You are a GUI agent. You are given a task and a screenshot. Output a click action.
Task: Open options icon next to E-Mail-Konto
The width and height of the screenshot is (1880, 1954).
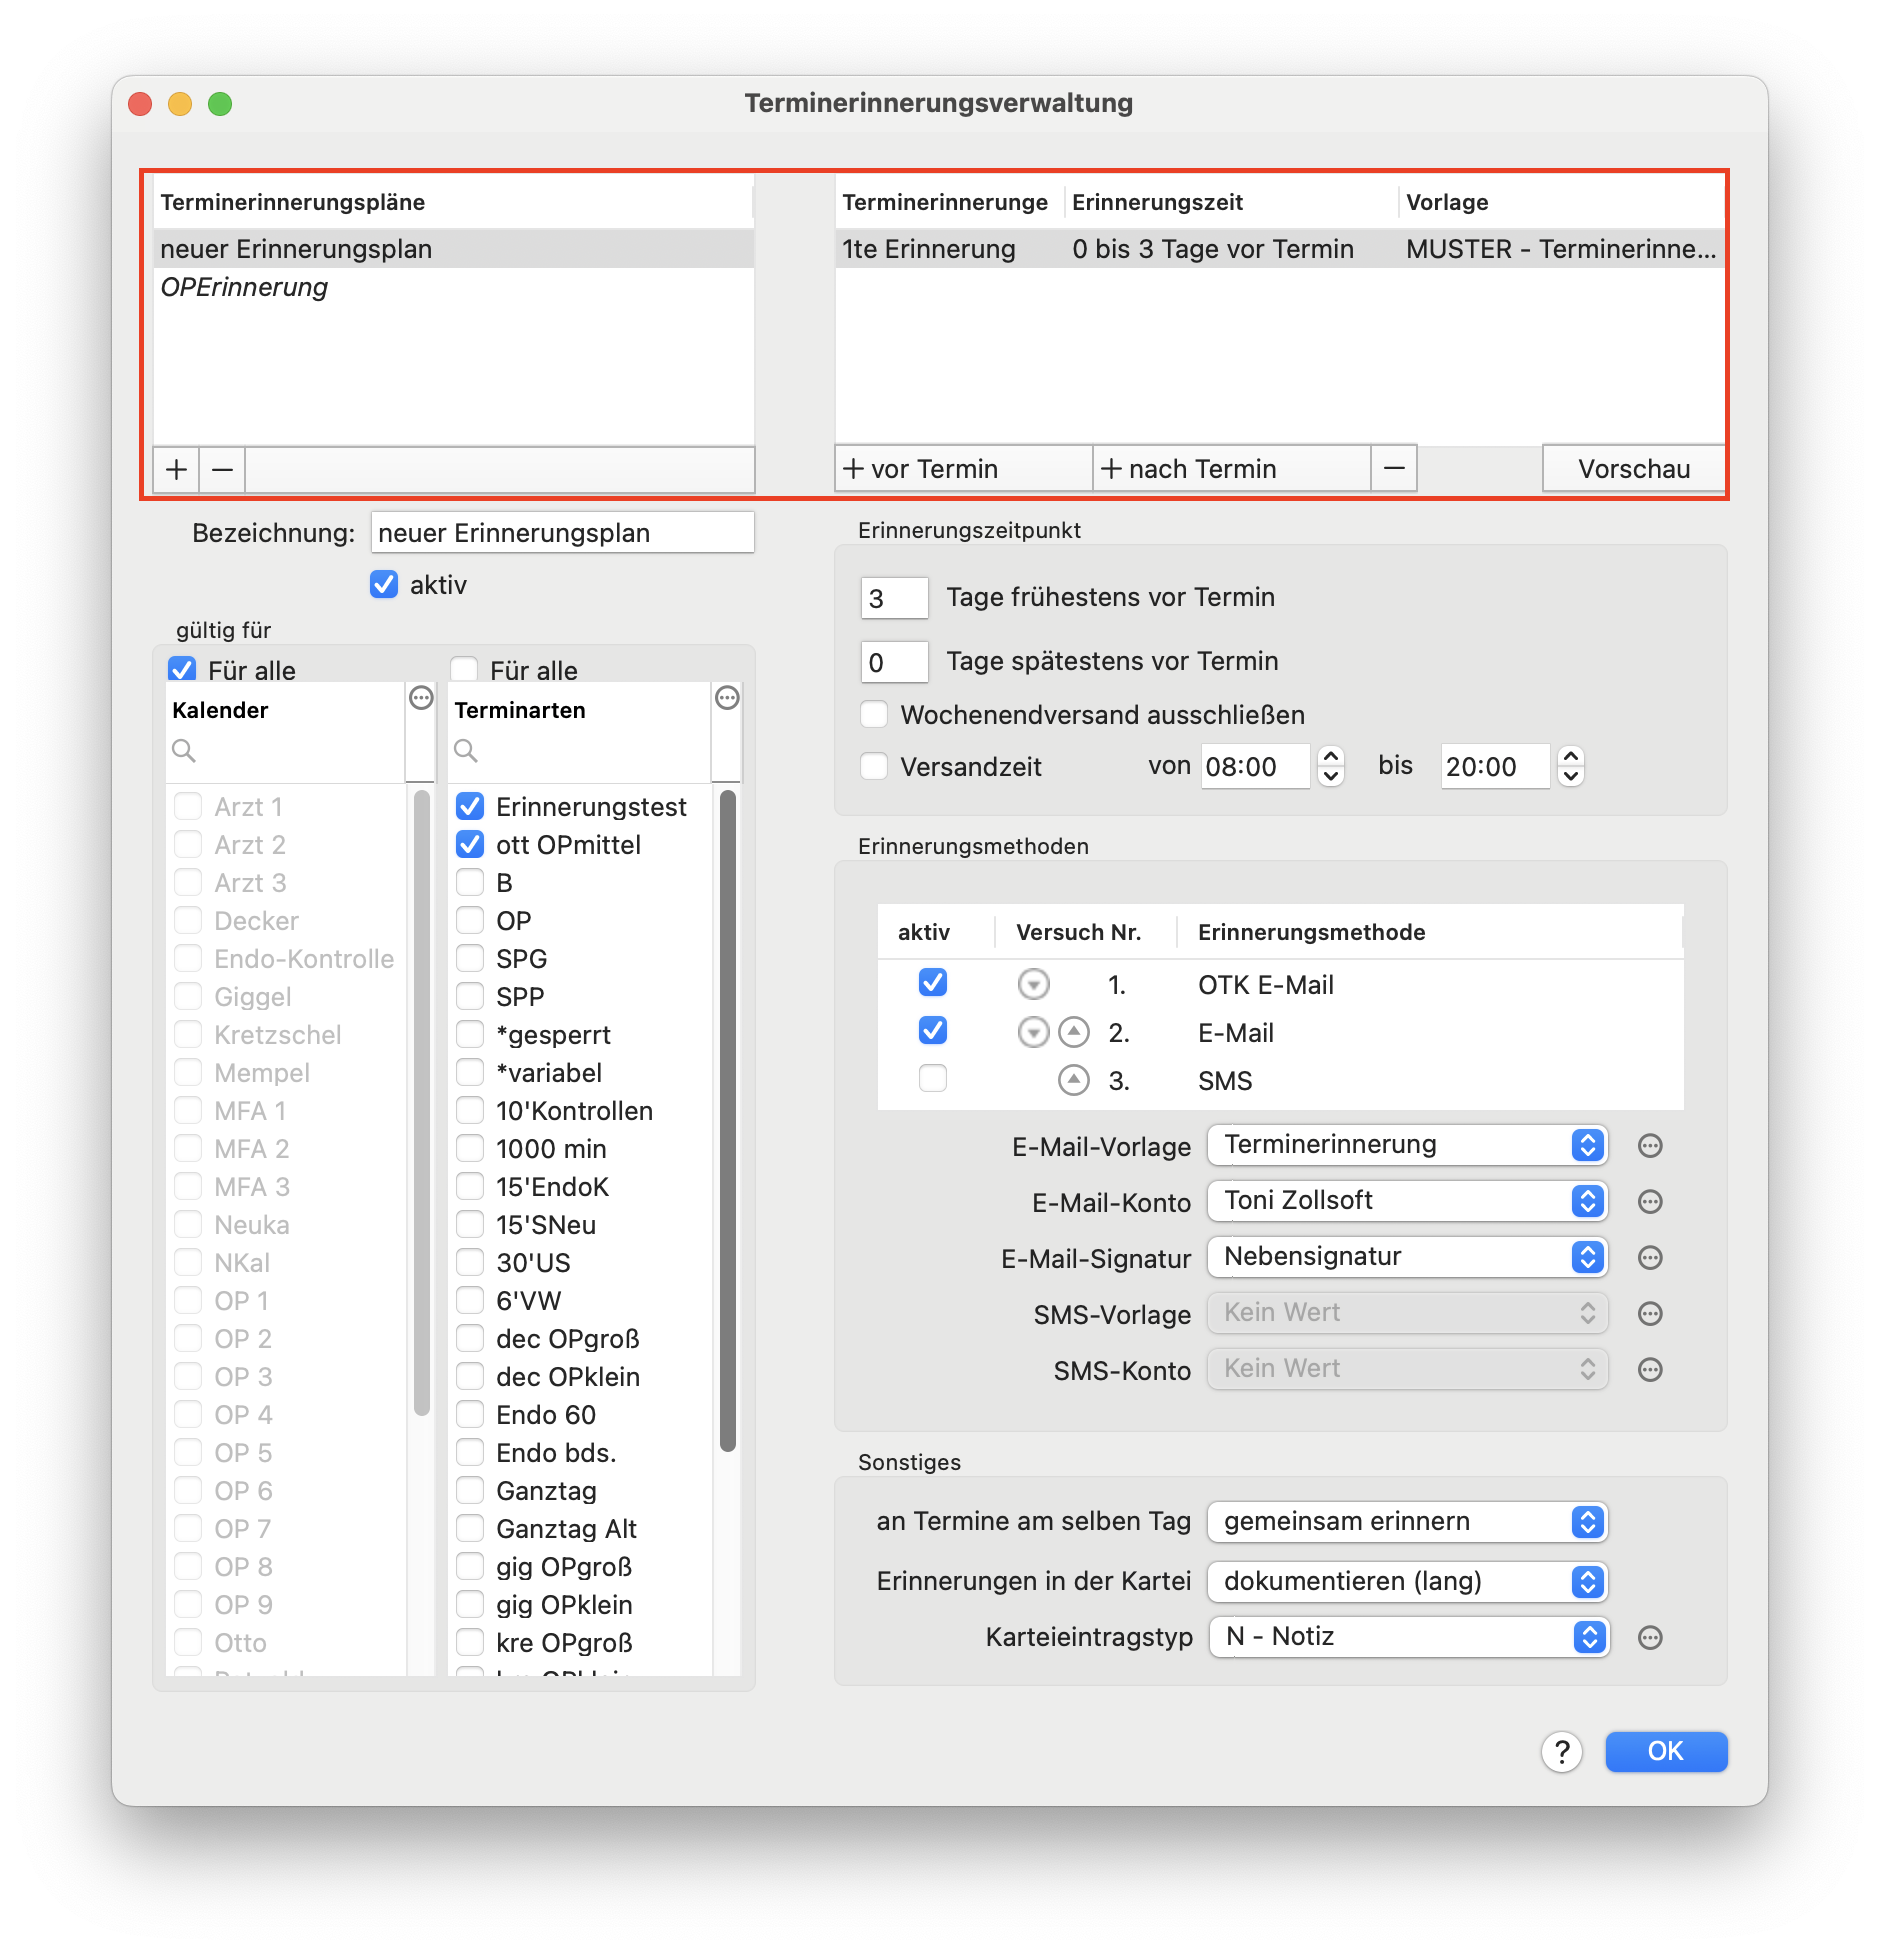coord(1650,1202)
